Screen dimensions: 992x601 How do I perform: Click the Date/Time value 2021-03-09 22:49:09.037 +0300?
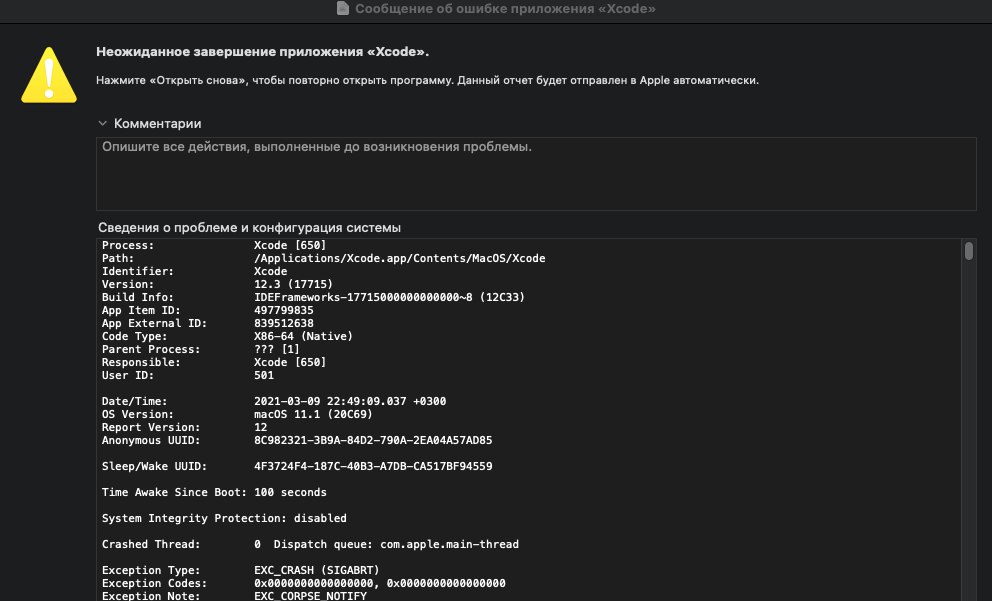pyautogui.click(x=350, y=401)
